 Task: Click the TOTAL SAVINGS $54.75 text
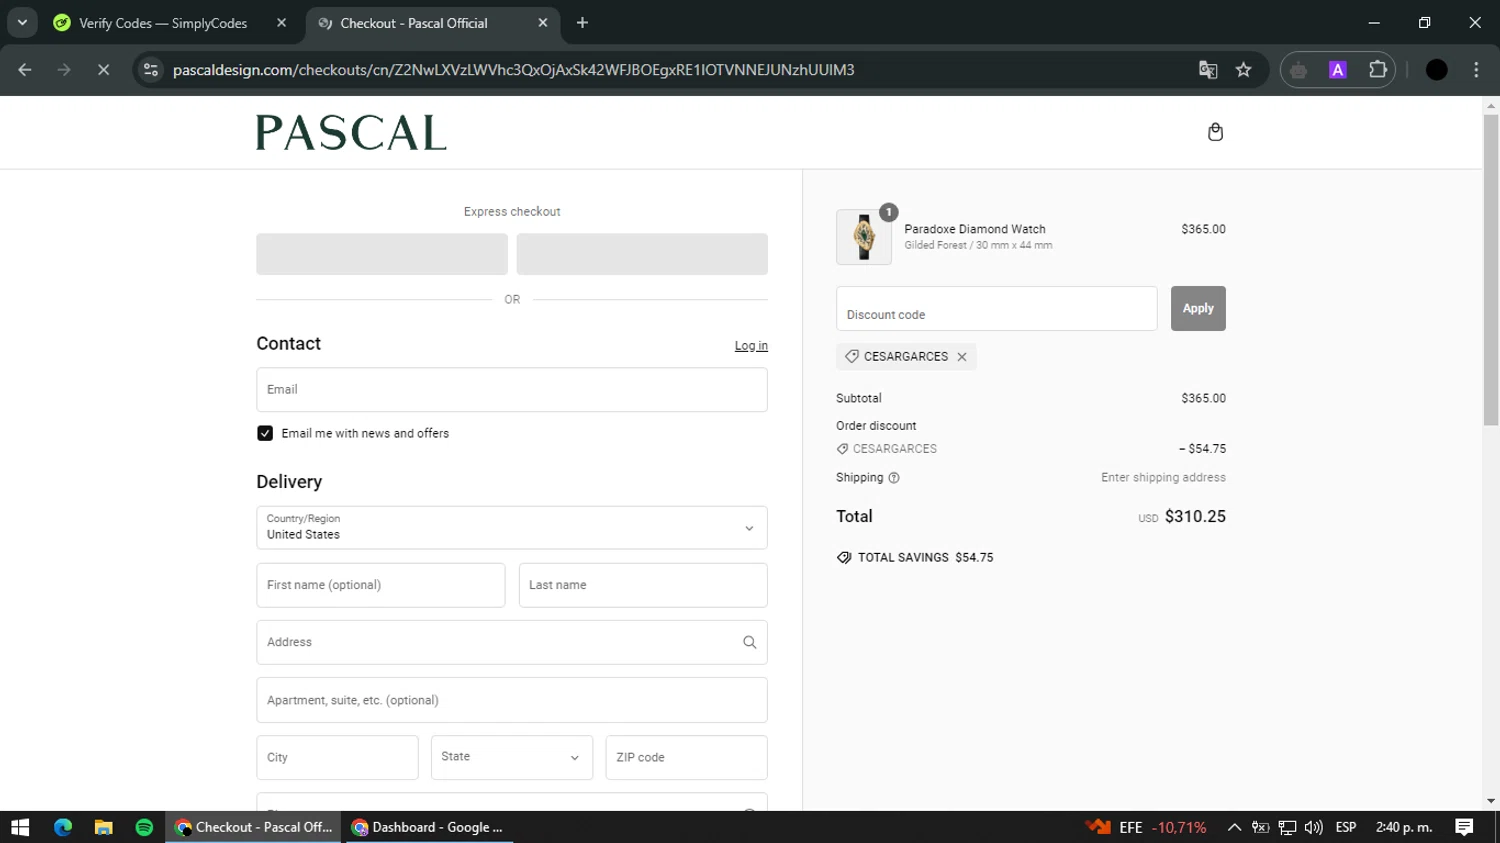click(925, 558)
